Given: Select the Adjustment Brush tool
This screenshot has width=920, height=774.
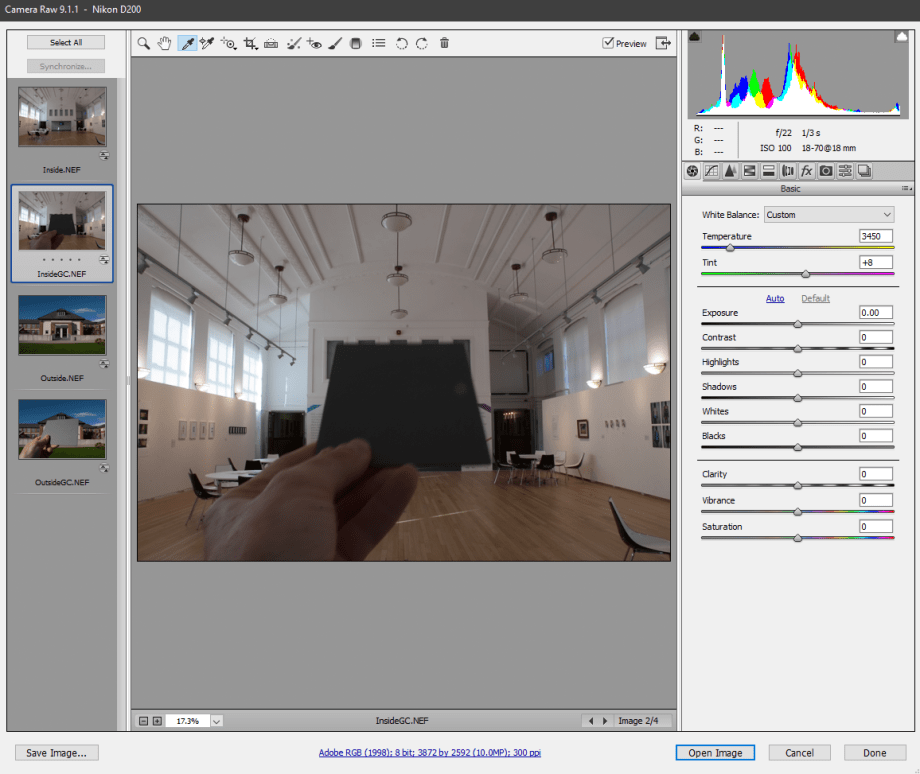Looking at the screenshot, I should 335,43.
